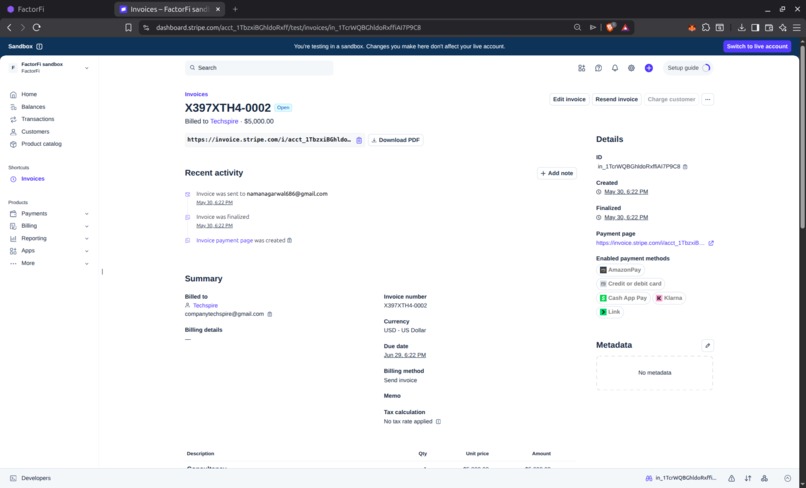Click the browser address bar URL
Viewport: 806px width, 488px height.
(288, 27)
